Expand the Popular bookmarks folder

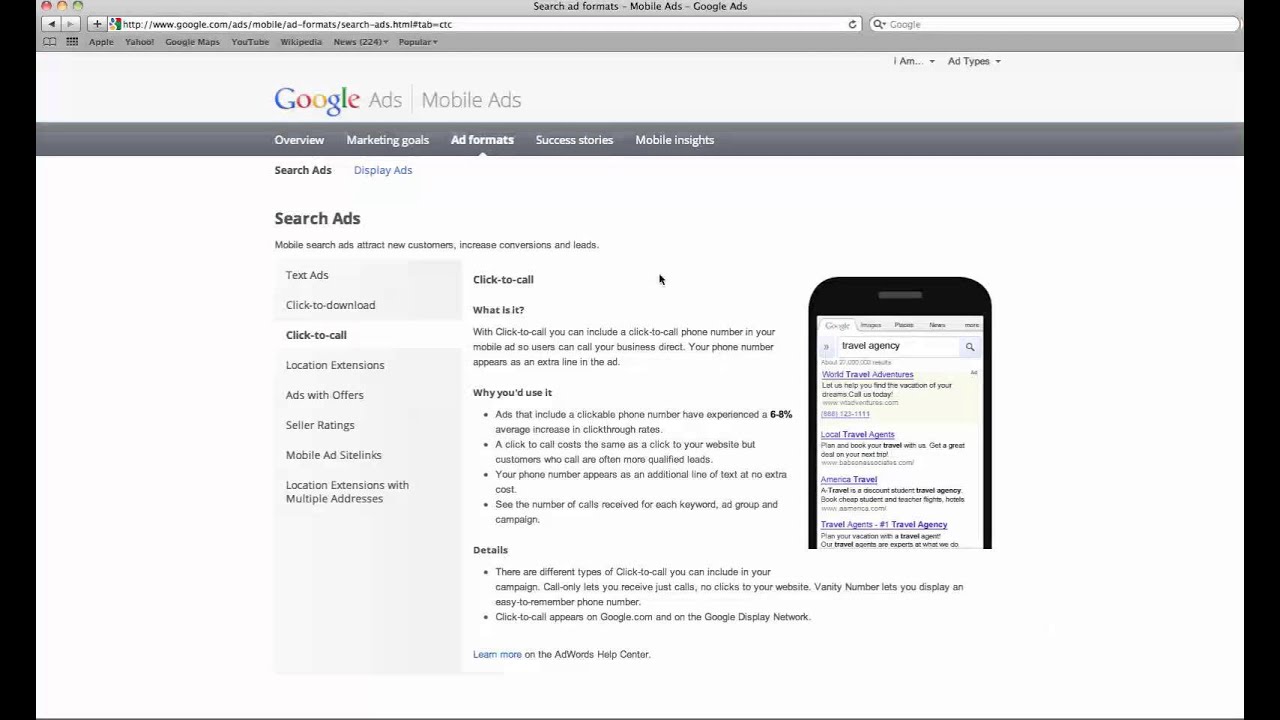pyautogui.click(x=418, y=42)
